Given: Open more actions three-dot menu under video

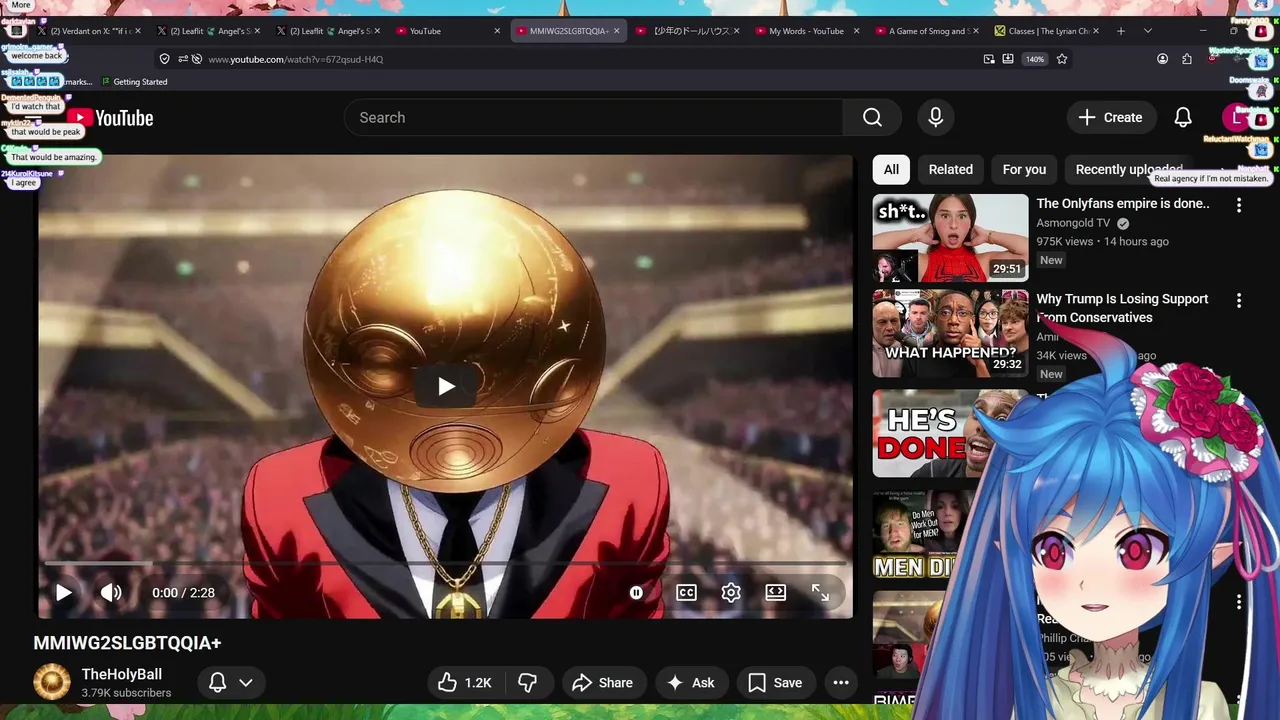Looking at the screenshot, I should [841, 683].
